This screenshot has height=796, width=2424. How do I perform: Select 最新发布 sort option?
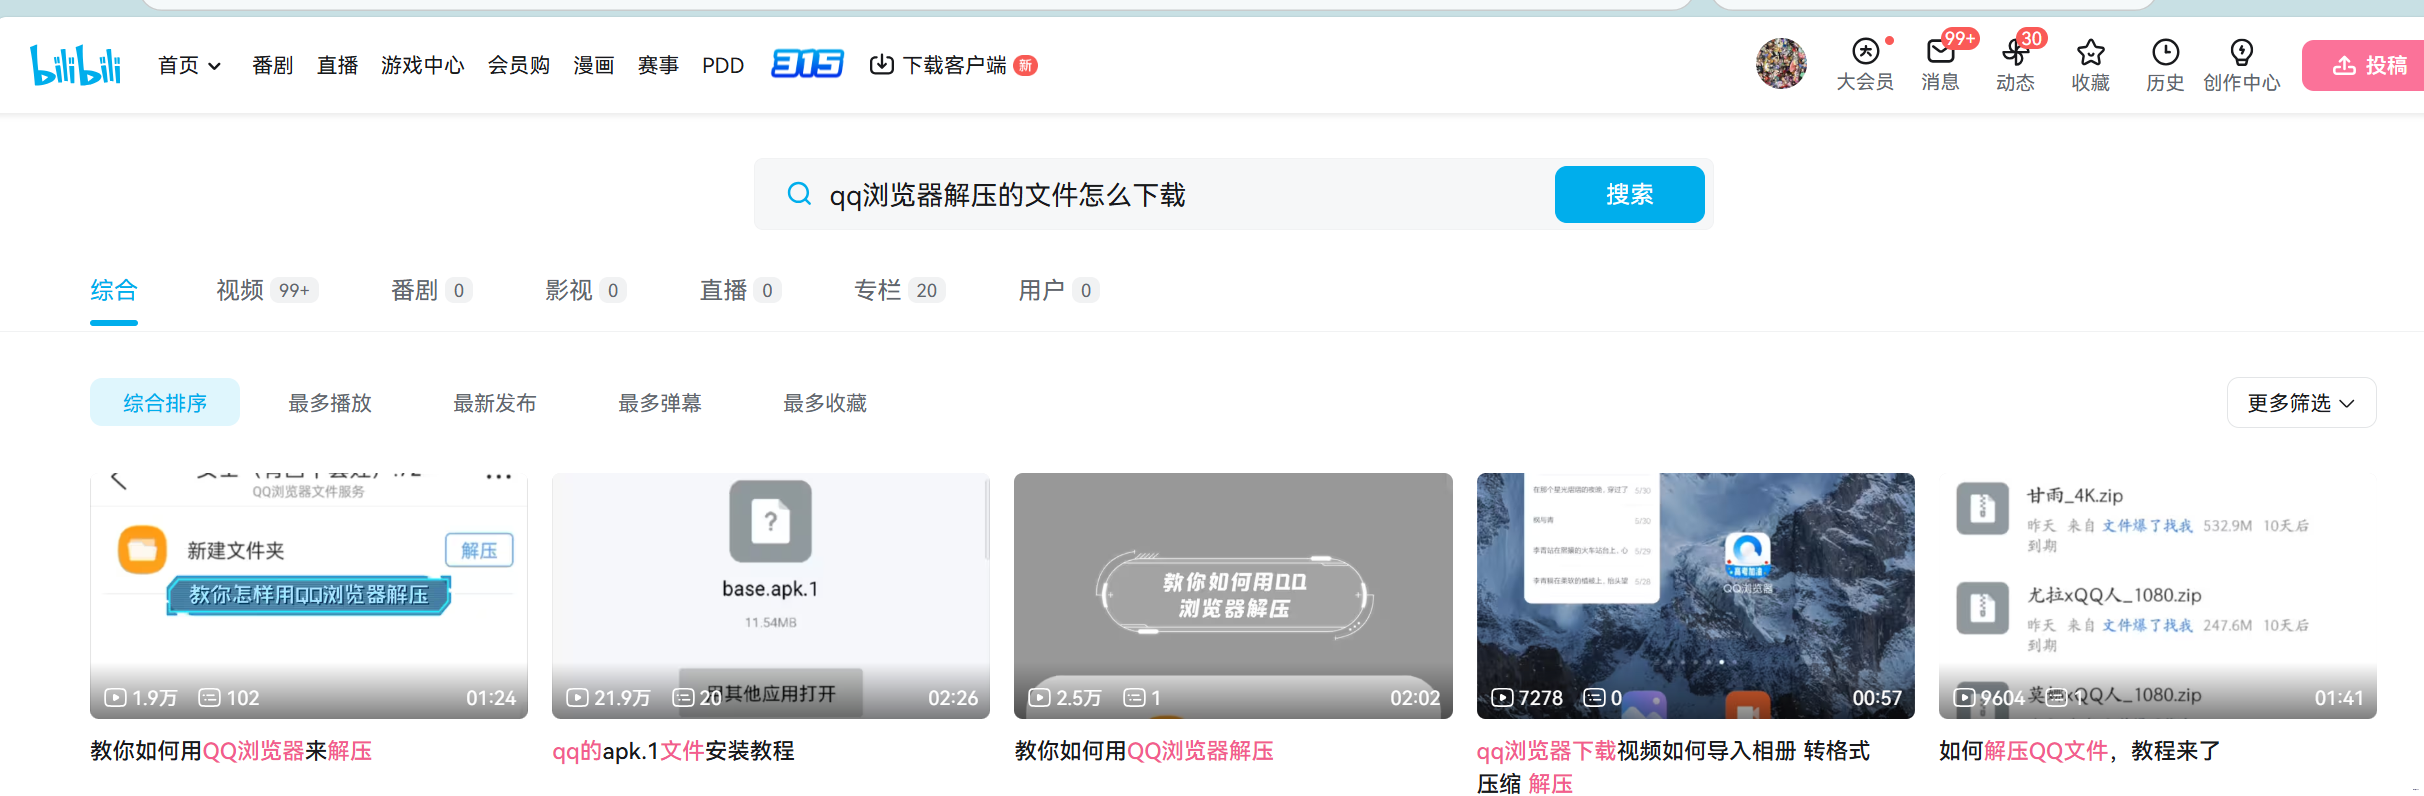click(x=495, y=403)
